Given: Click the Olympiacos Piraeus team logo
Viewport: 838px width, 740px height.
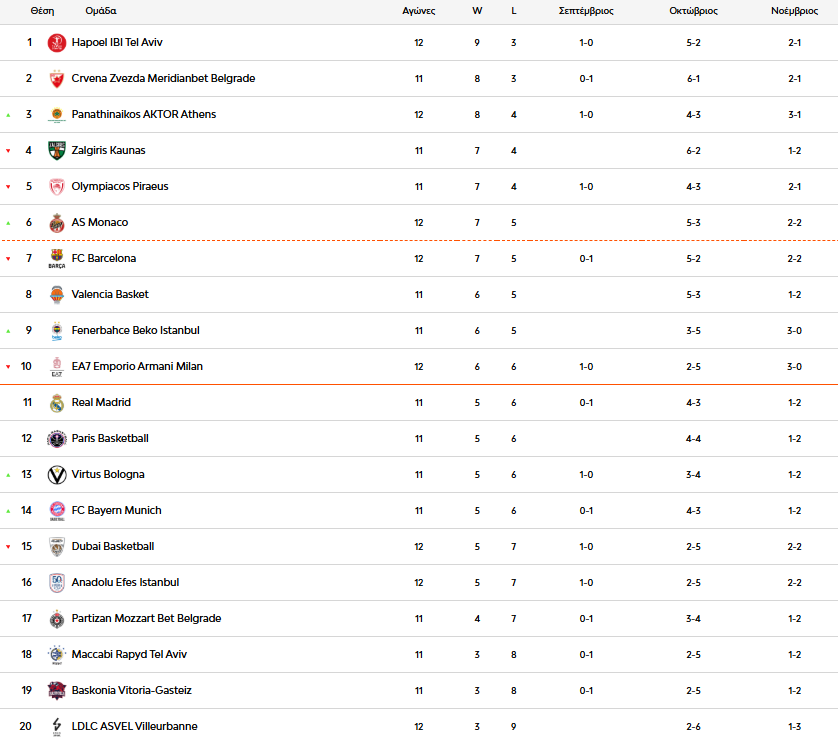Looking at the screenshot, I should pyautogui.click(x=56, y=187).
